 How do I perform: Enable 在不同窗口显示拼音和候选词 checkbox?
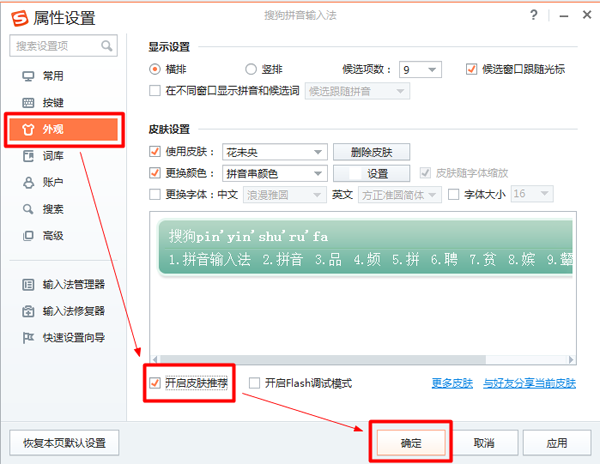(155, 91)
